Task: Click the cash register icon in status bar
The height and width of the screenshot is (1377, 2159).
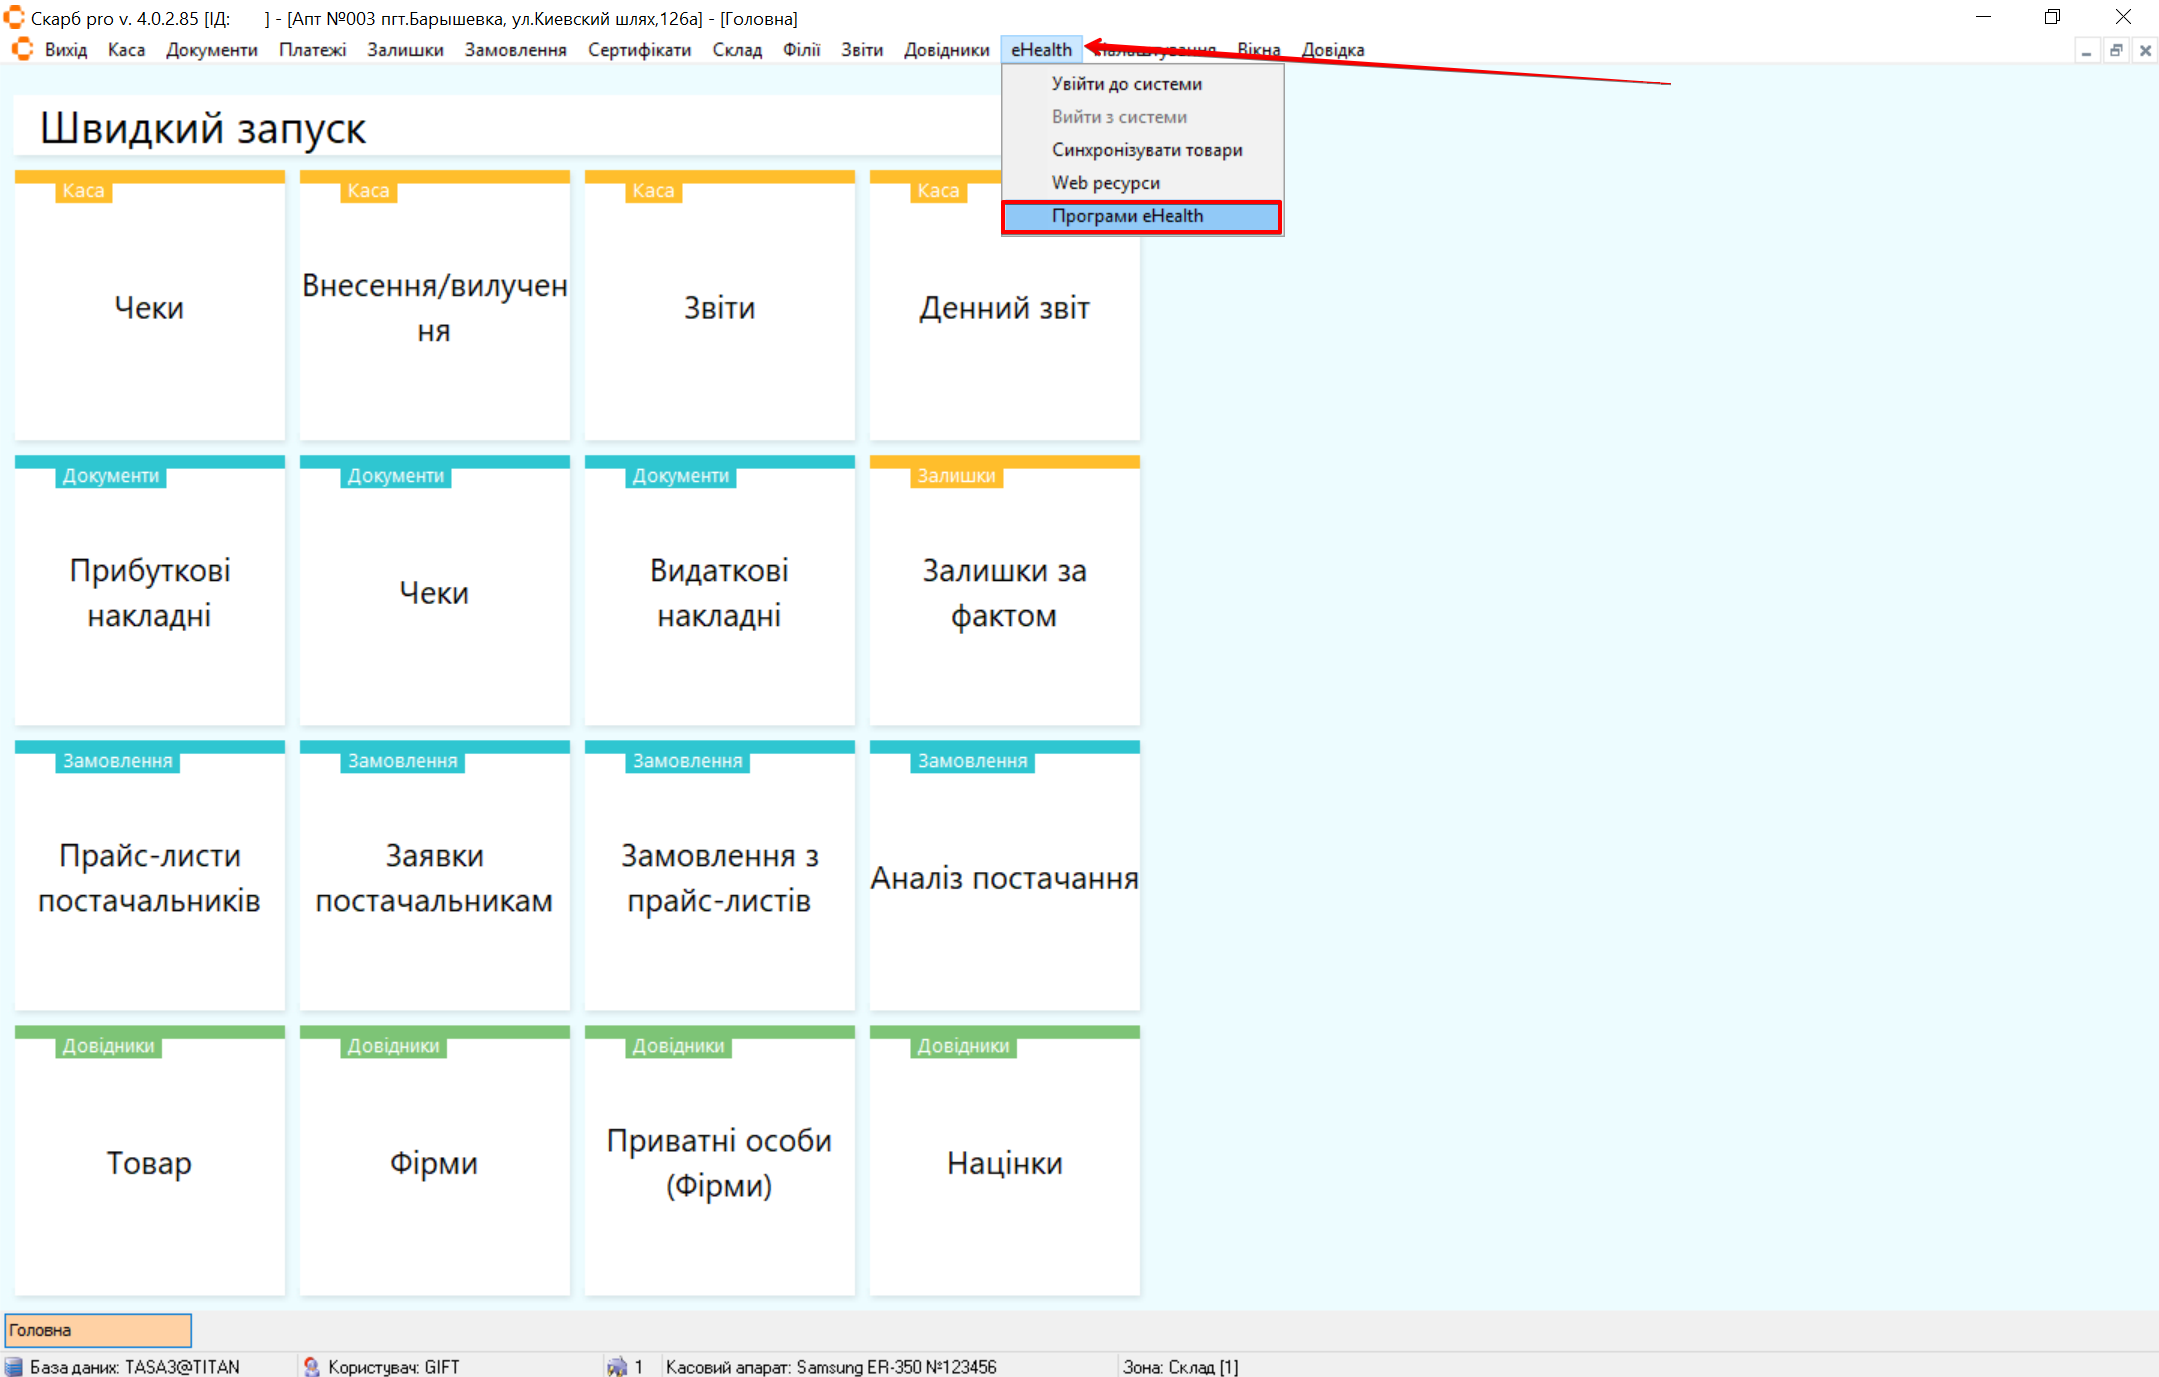Action: [x=617, y=1366]
